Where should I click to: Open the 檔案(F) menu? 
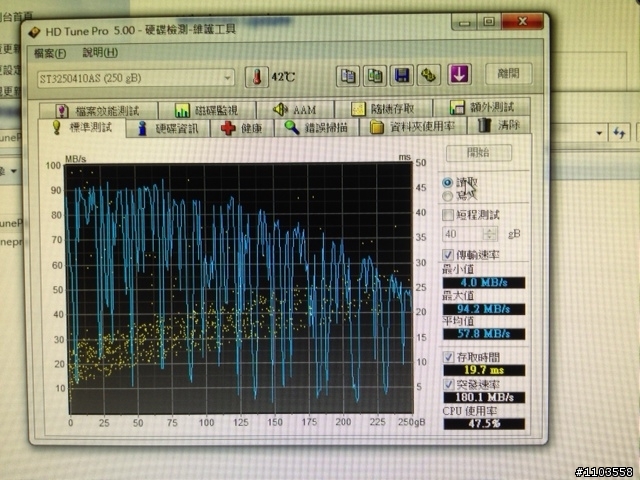click(x=50, y=53)
